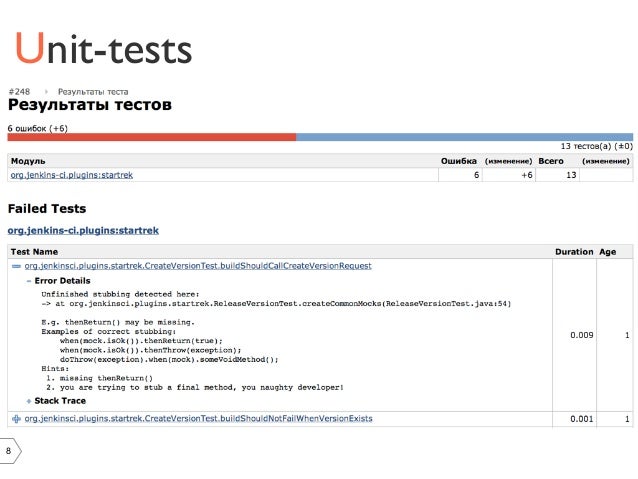Collapse the Error Details section
Image resolution: width=638 pixels, height=479 pixels.
pos(28,281)
